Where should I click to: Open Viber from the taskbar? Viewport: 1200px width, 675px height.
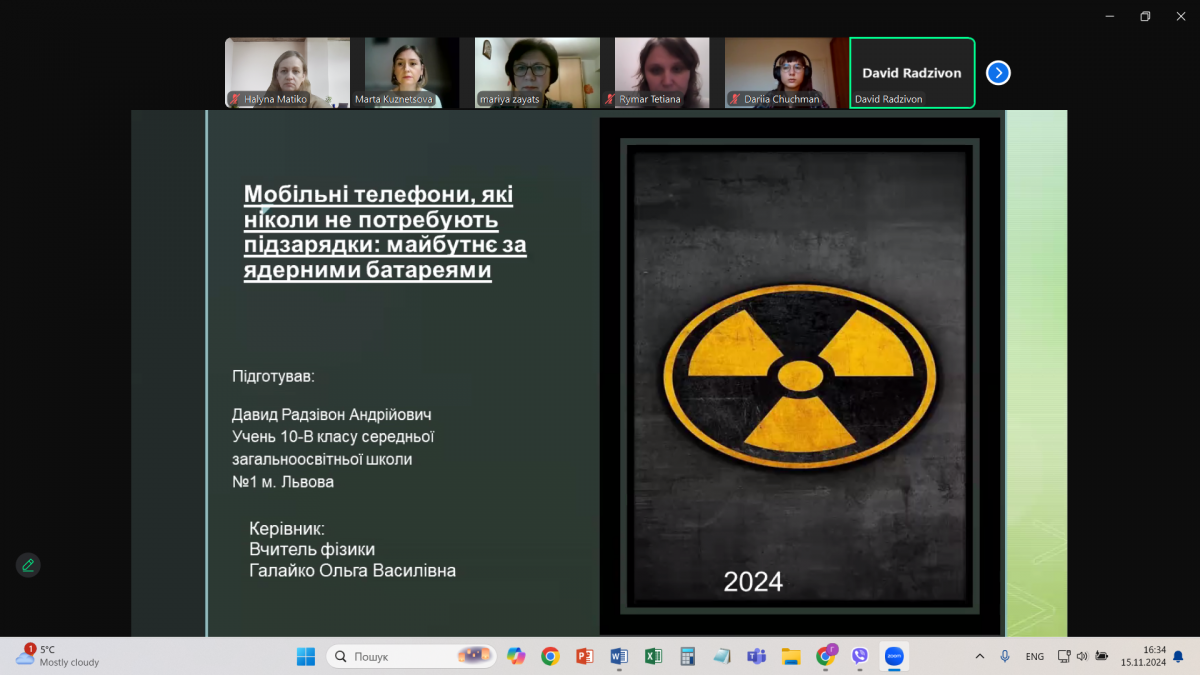click(x=860, y=656)
